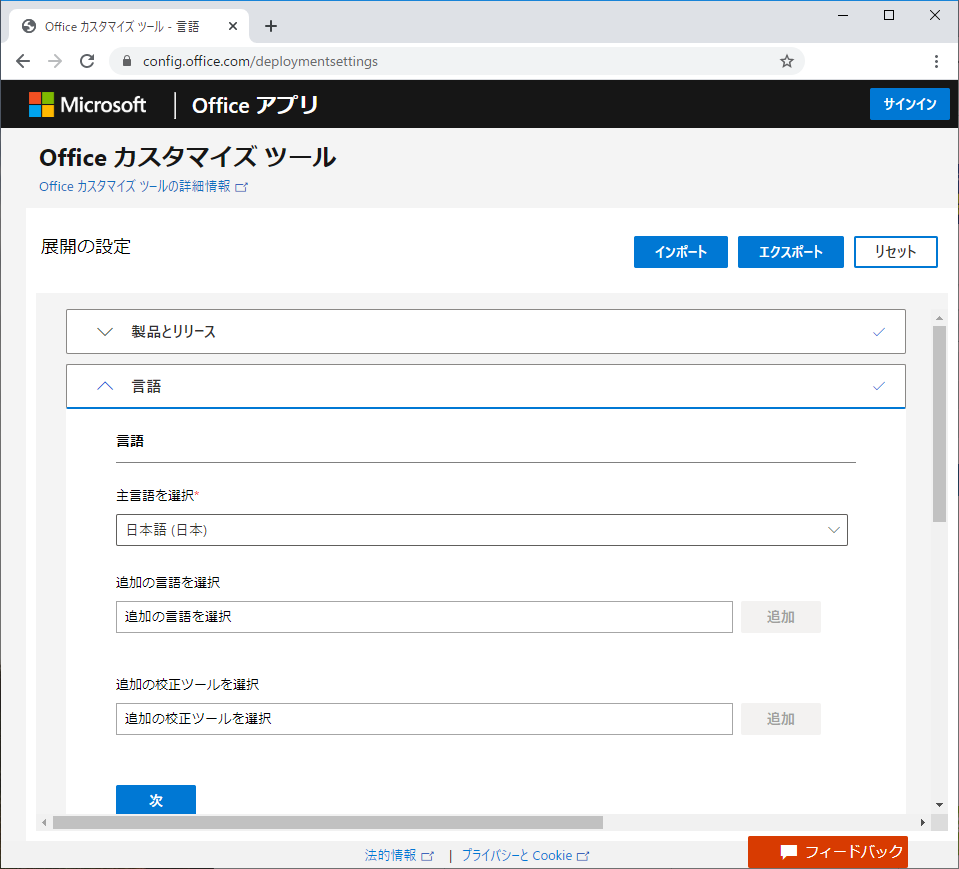Click the address bar URL config.office.com

point(260,61)
